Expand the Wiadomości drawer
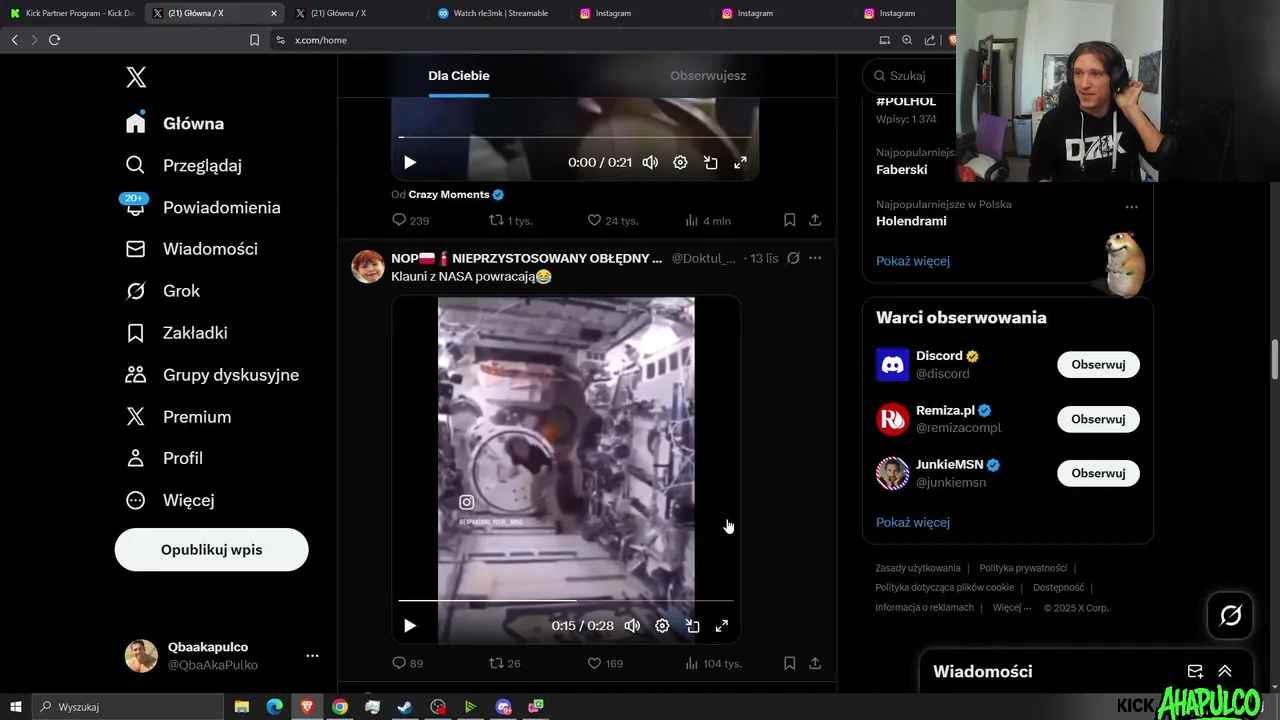 pyautogui.click(x=1225, y=671)
